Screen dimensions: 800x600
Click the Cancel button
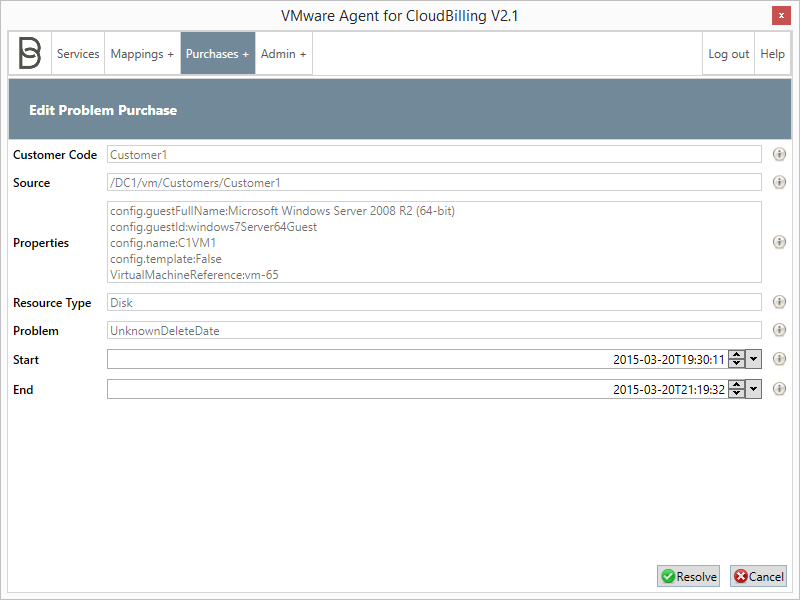pos(757,576)
